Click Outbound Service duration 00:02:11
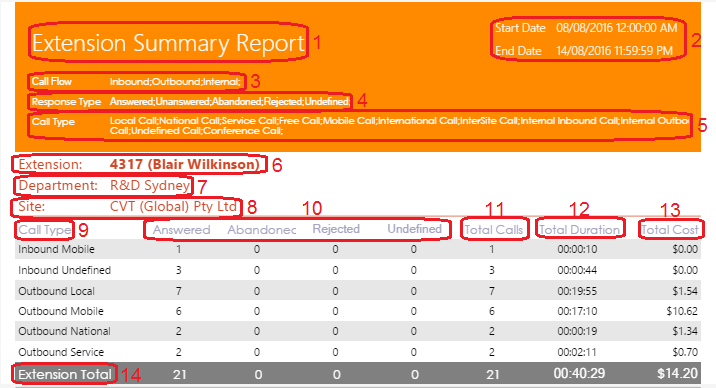This screenshot has width=716, height=388. click(577, 352)
